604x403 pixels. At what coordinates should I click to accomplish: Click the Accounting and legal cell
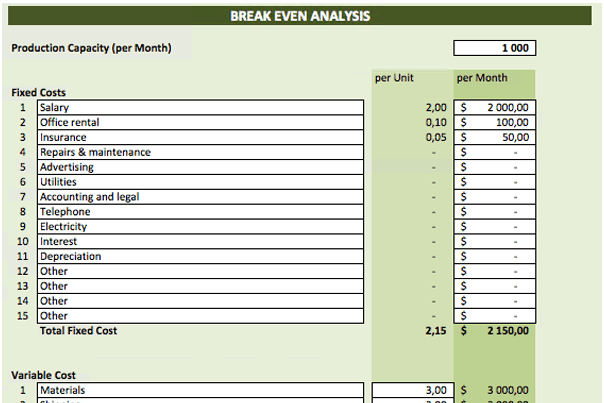pos(200,197)
